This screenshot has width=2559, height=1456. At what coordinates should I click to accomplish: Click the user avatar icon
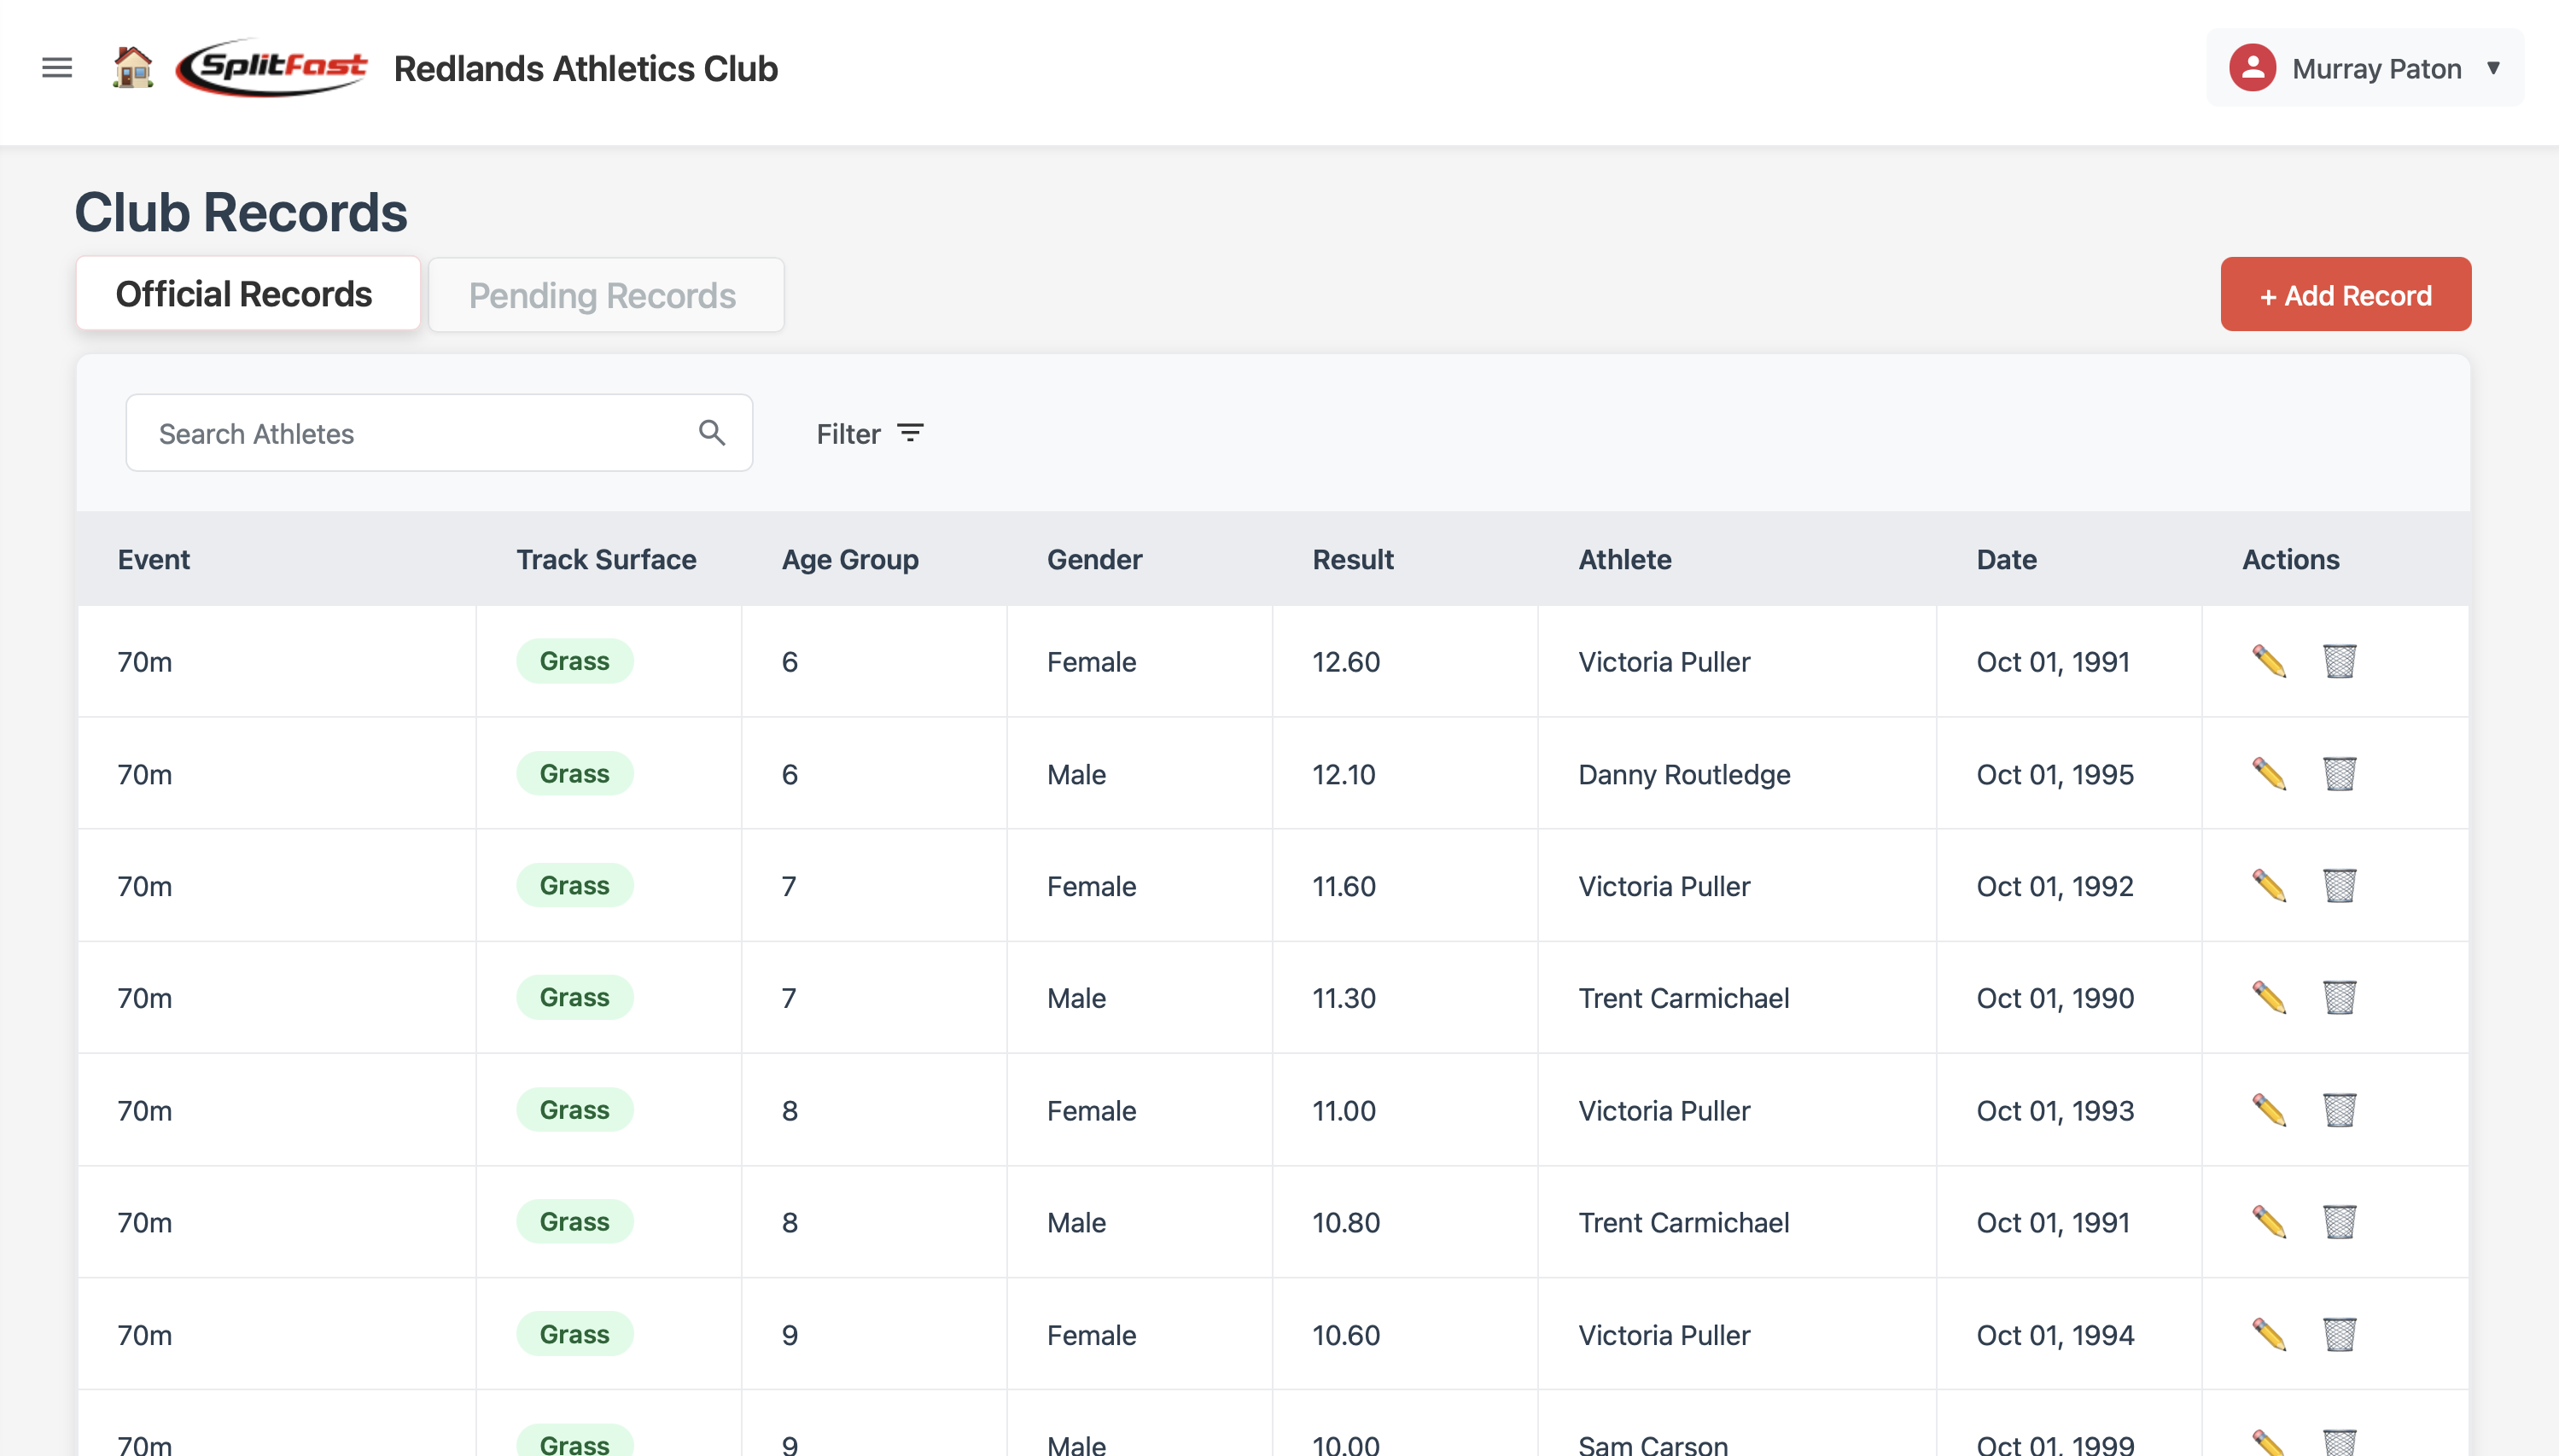pos(2253,67)
